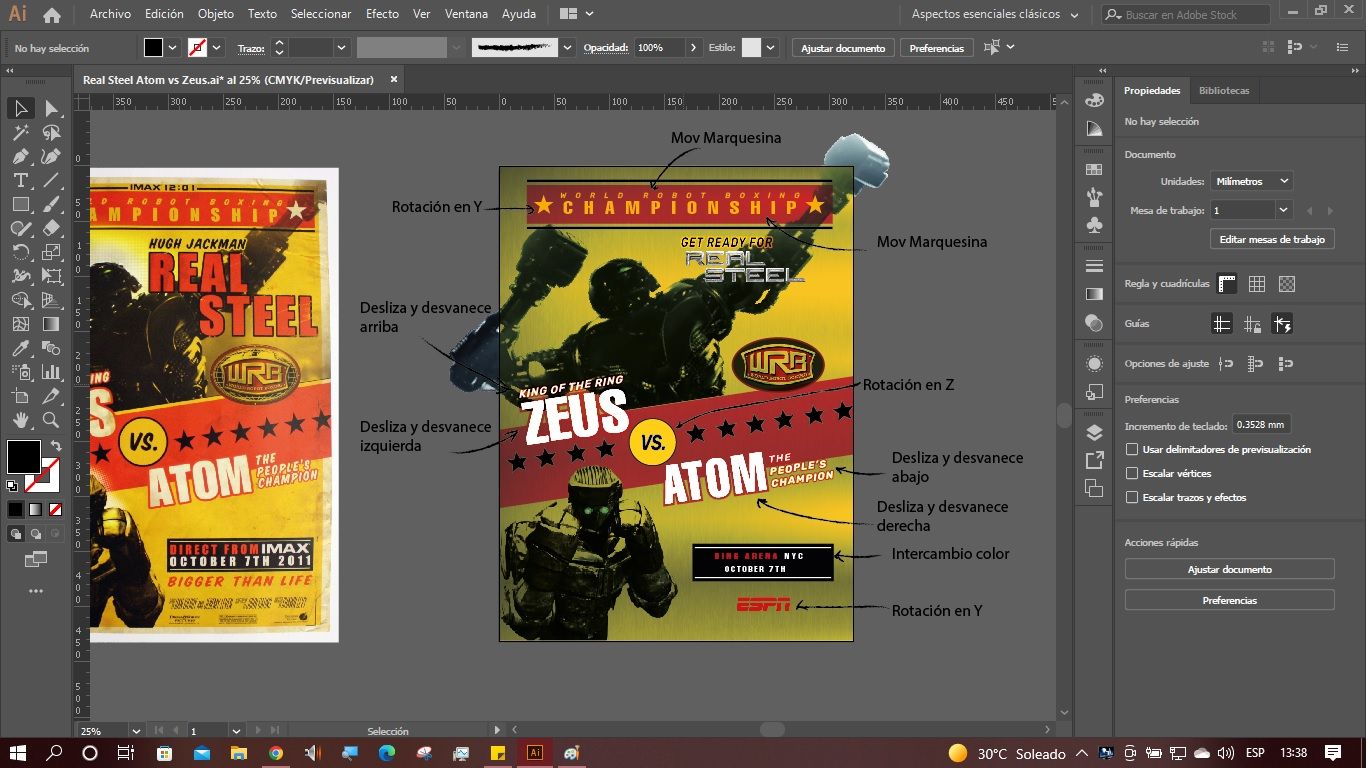Enable Escalar vértices checkbox
1368x768 pixels.
click(1132, 474)
